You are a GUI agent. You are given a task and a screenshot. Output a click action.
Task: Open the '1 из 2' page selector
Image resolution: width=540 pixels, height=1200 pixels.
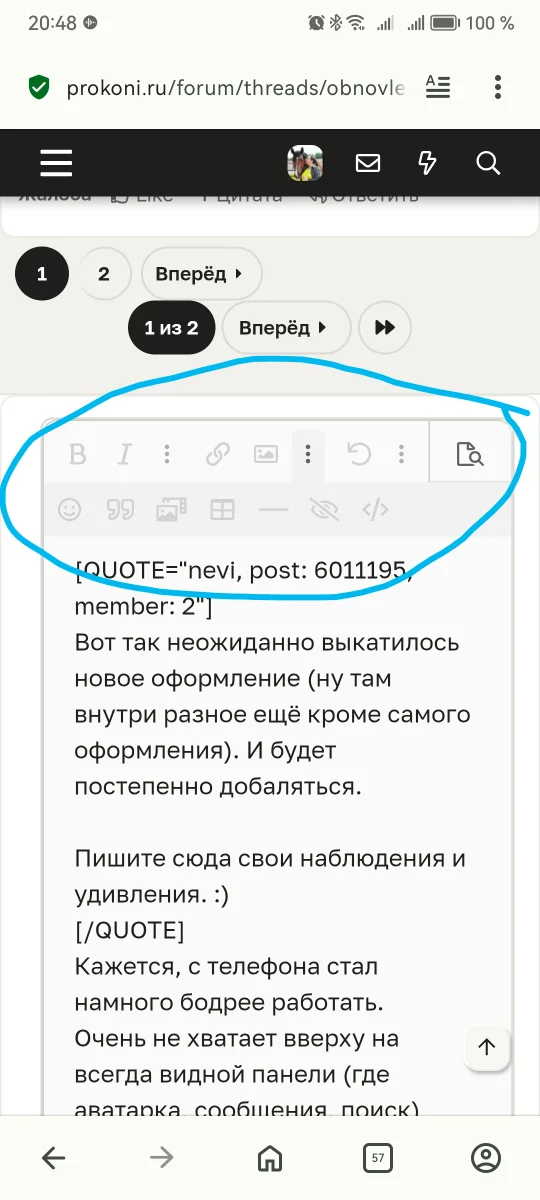pos(171,327)
